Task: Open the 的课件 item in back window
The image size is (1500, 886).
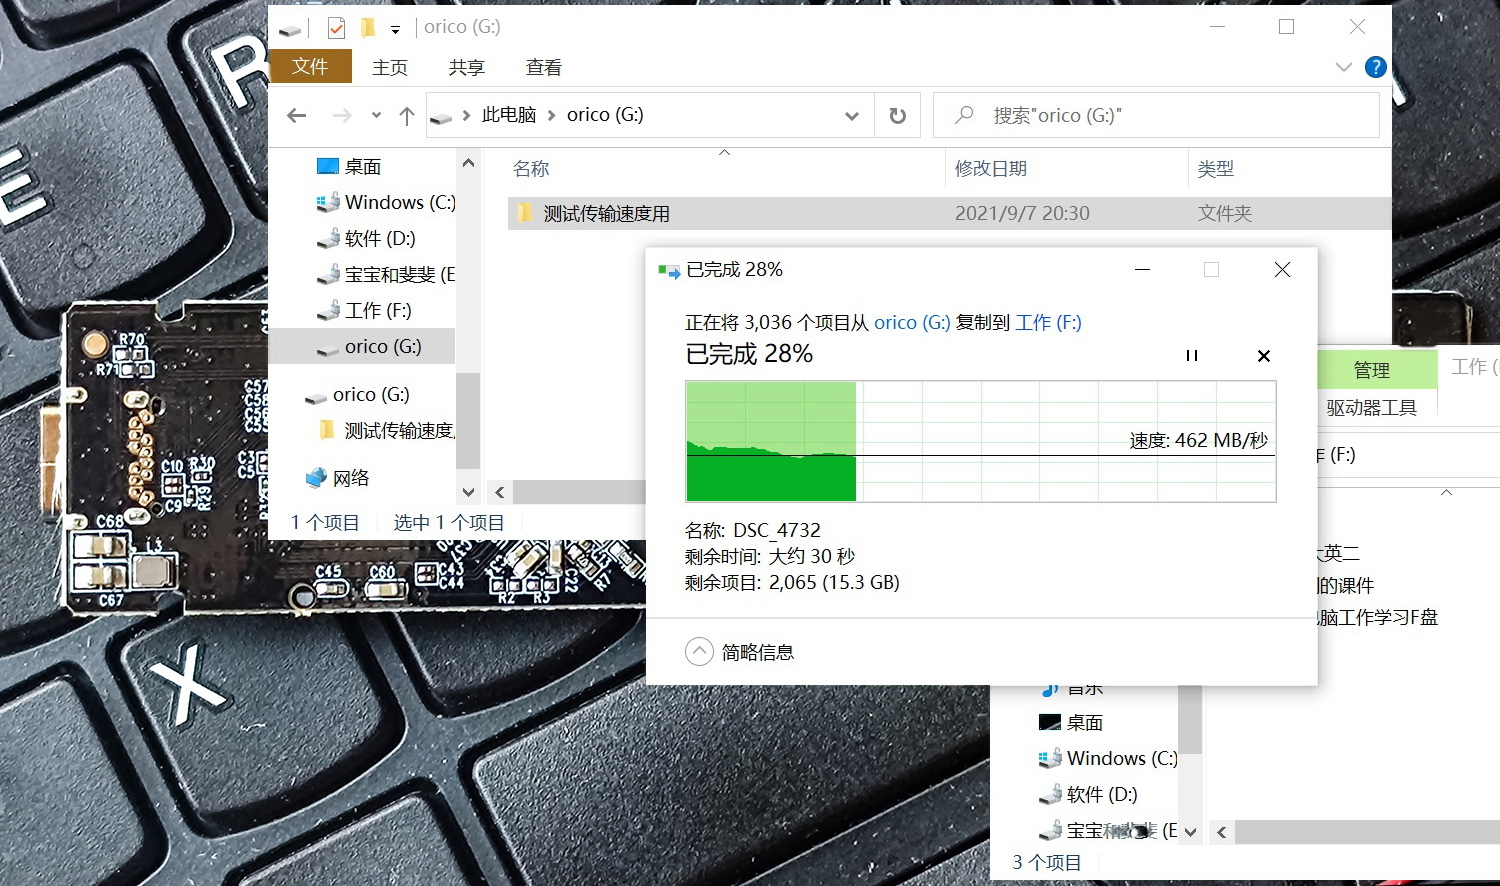Action: [1346, 585]
